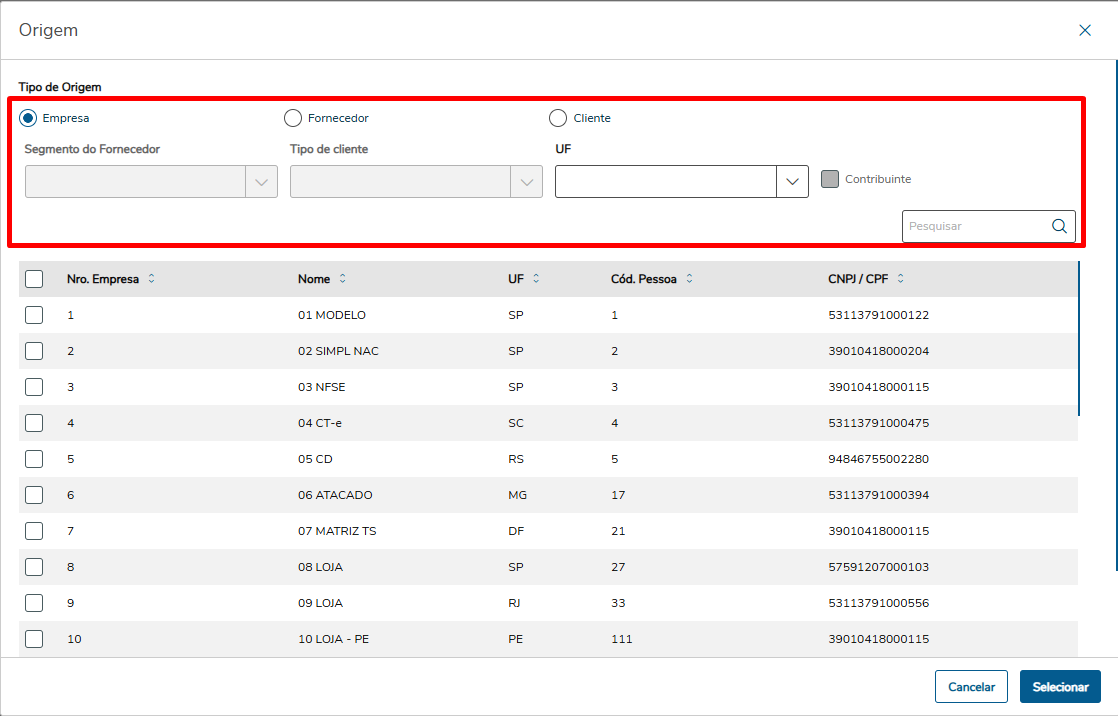Screen dimensions: 1118x716
Task: Sort by UF column arrows
Action: tap(536, 279)
